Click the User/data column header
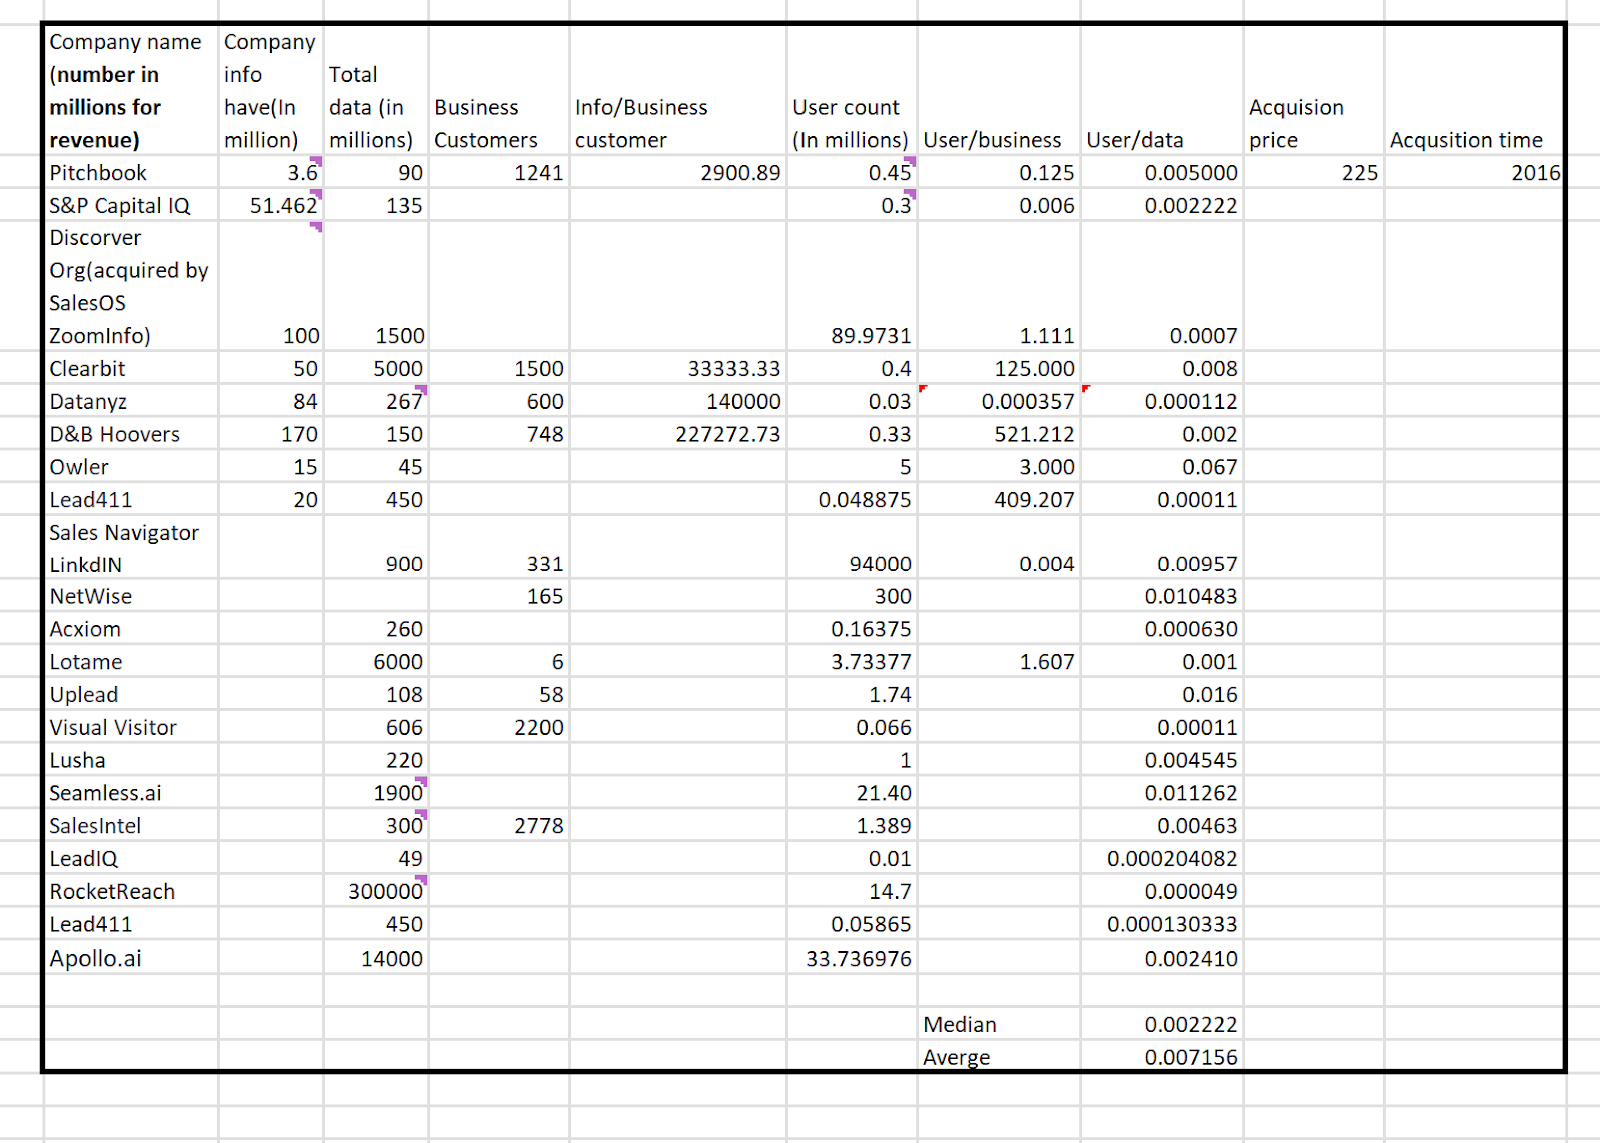This screenshot has width=1600, height=1143. click(x=1162, y=90)
